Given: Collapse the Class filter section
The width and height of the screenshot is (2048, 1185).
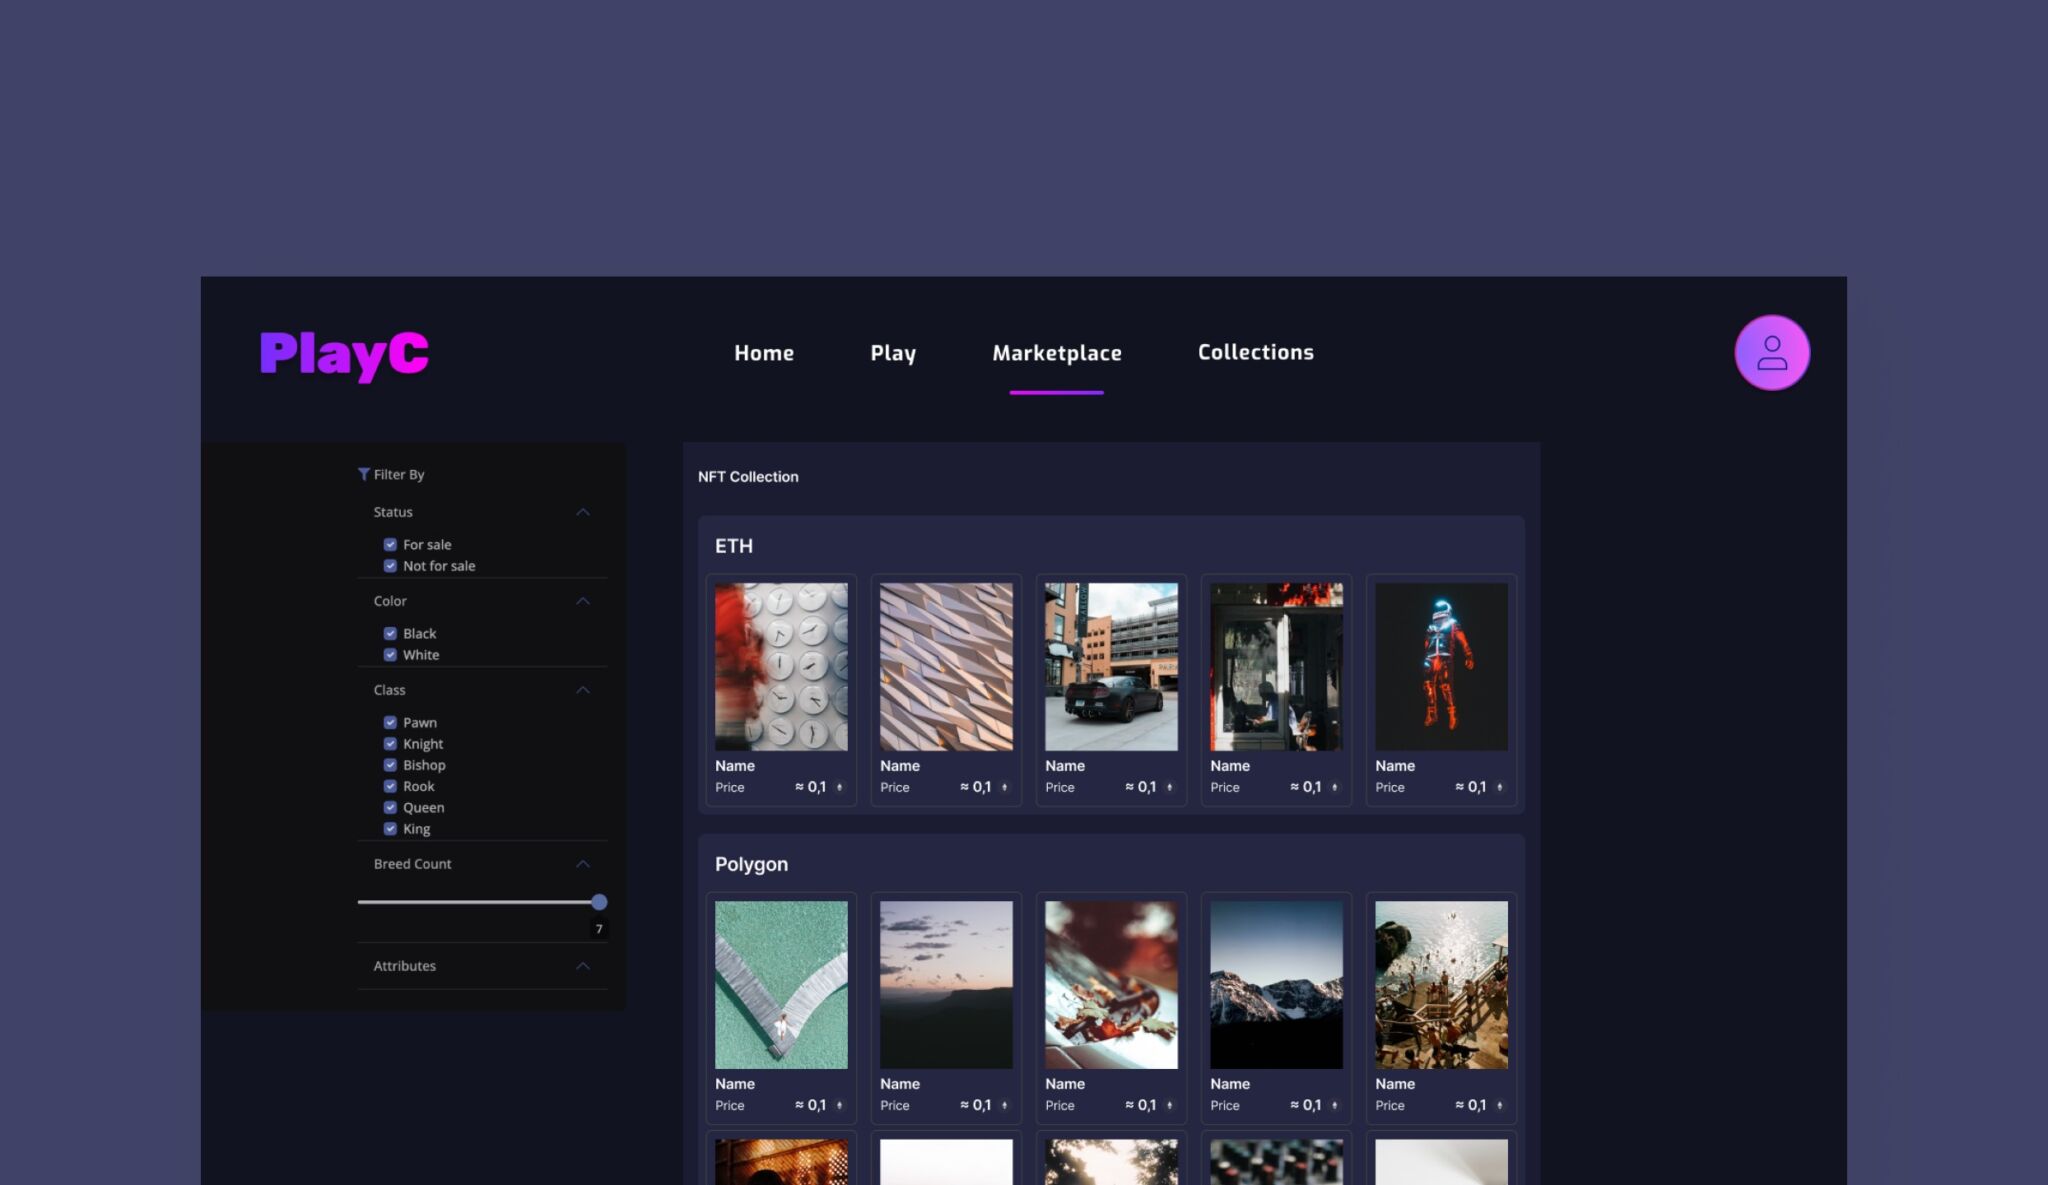Looking at the screenshot, I should [x=583, y=690].
